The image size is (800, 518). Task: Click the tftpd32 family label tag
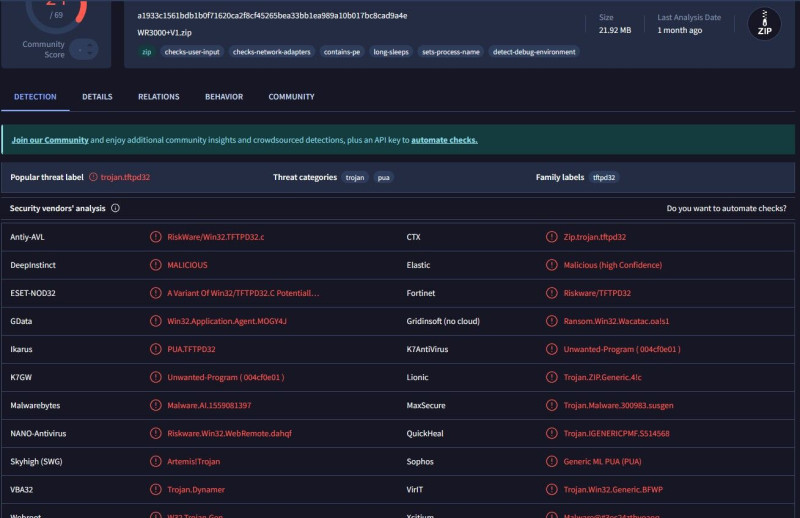[604, 178]
